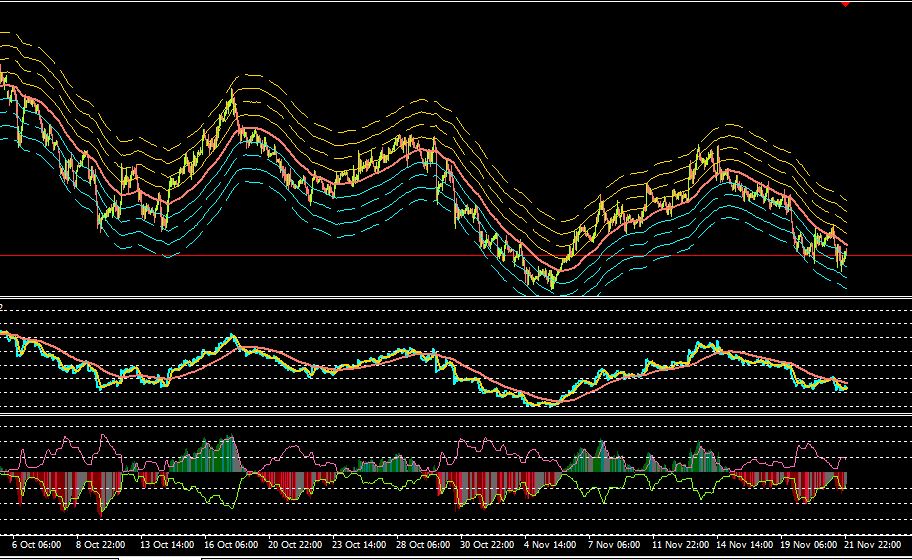Click the 7 Nov 06:00 time label
Viewport: 912px width, 560px height.
[x=614, y=545]
